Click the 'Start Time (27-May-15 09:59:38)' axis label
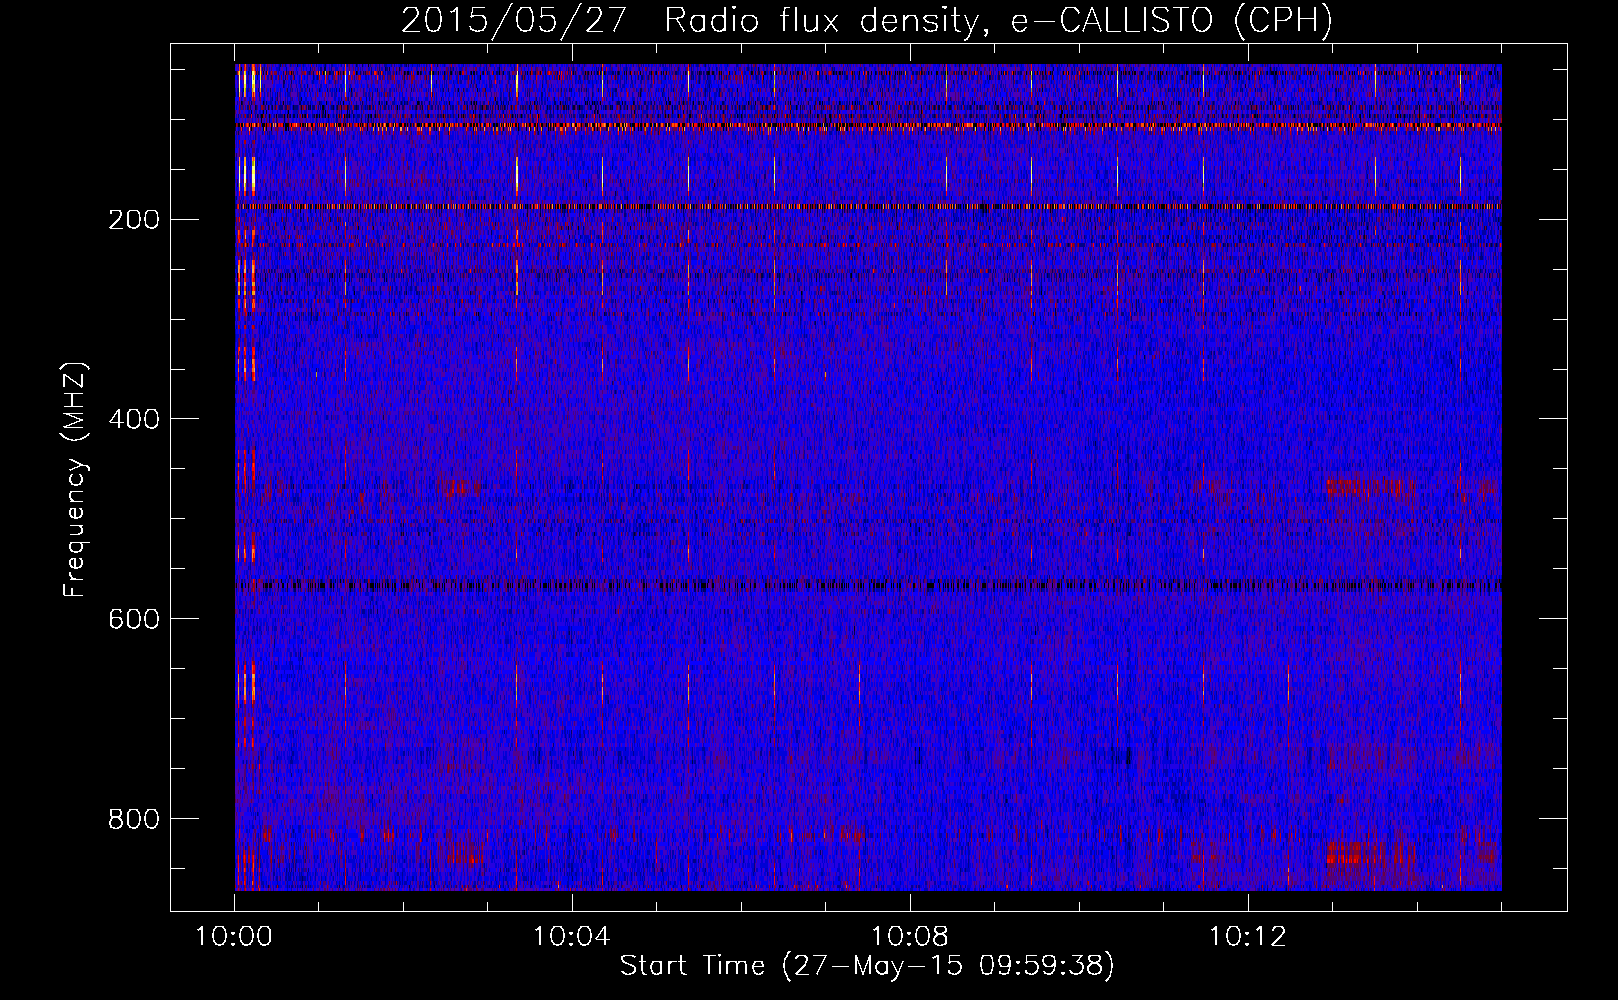This screenshot has width=1618, height=1000. point(867,966)
